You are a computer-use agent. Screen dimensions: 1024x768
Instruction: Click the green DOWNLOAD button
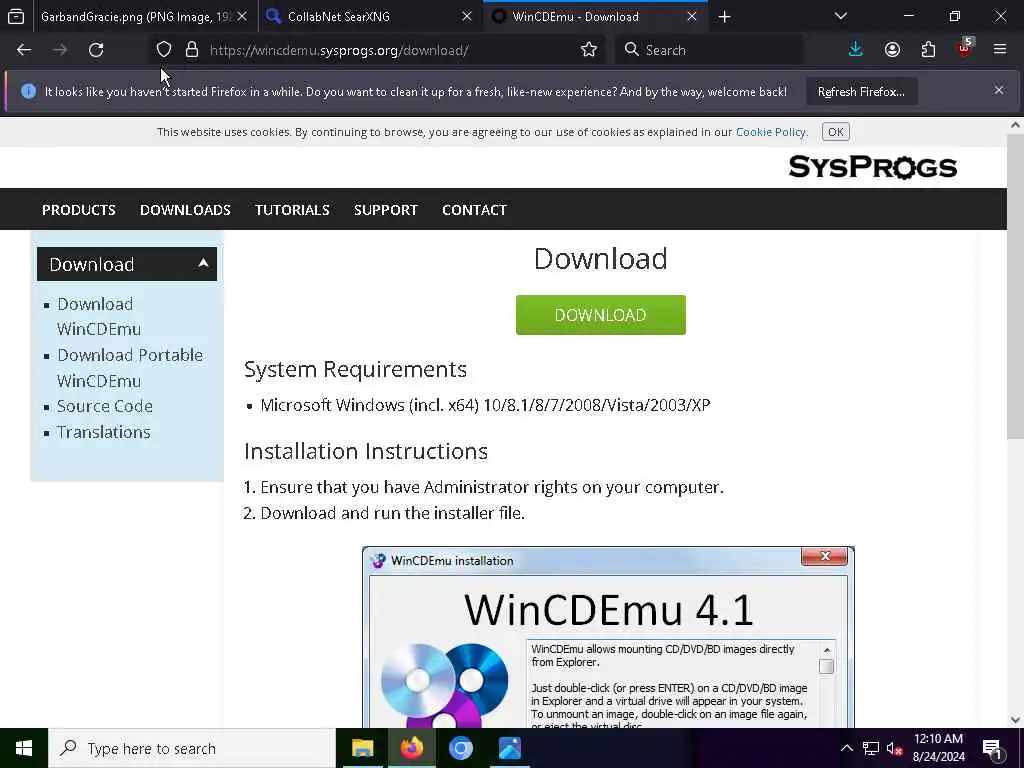coord(600,315)
